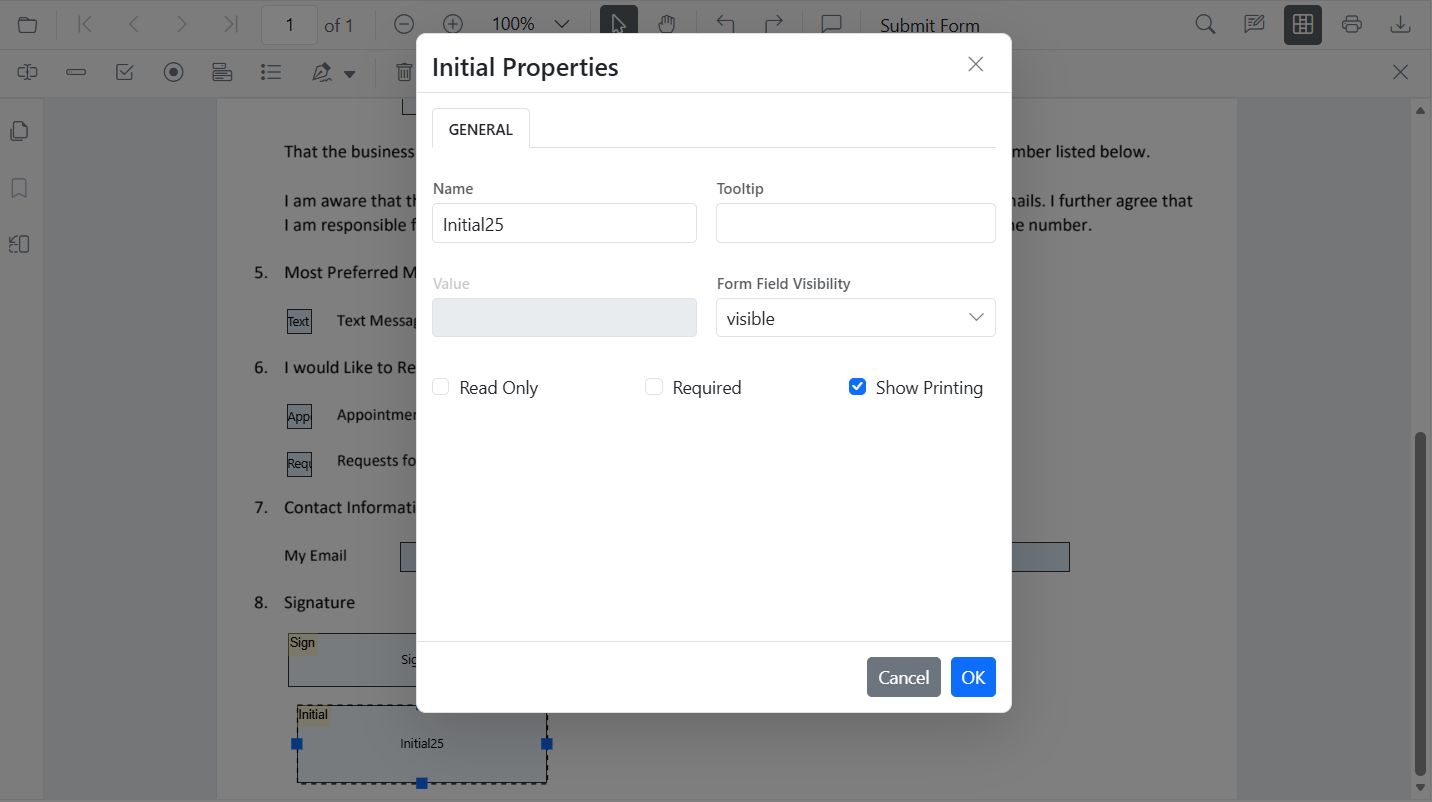1432x802 pixels.
Task: Print the document
Action: coord(1352,23)
